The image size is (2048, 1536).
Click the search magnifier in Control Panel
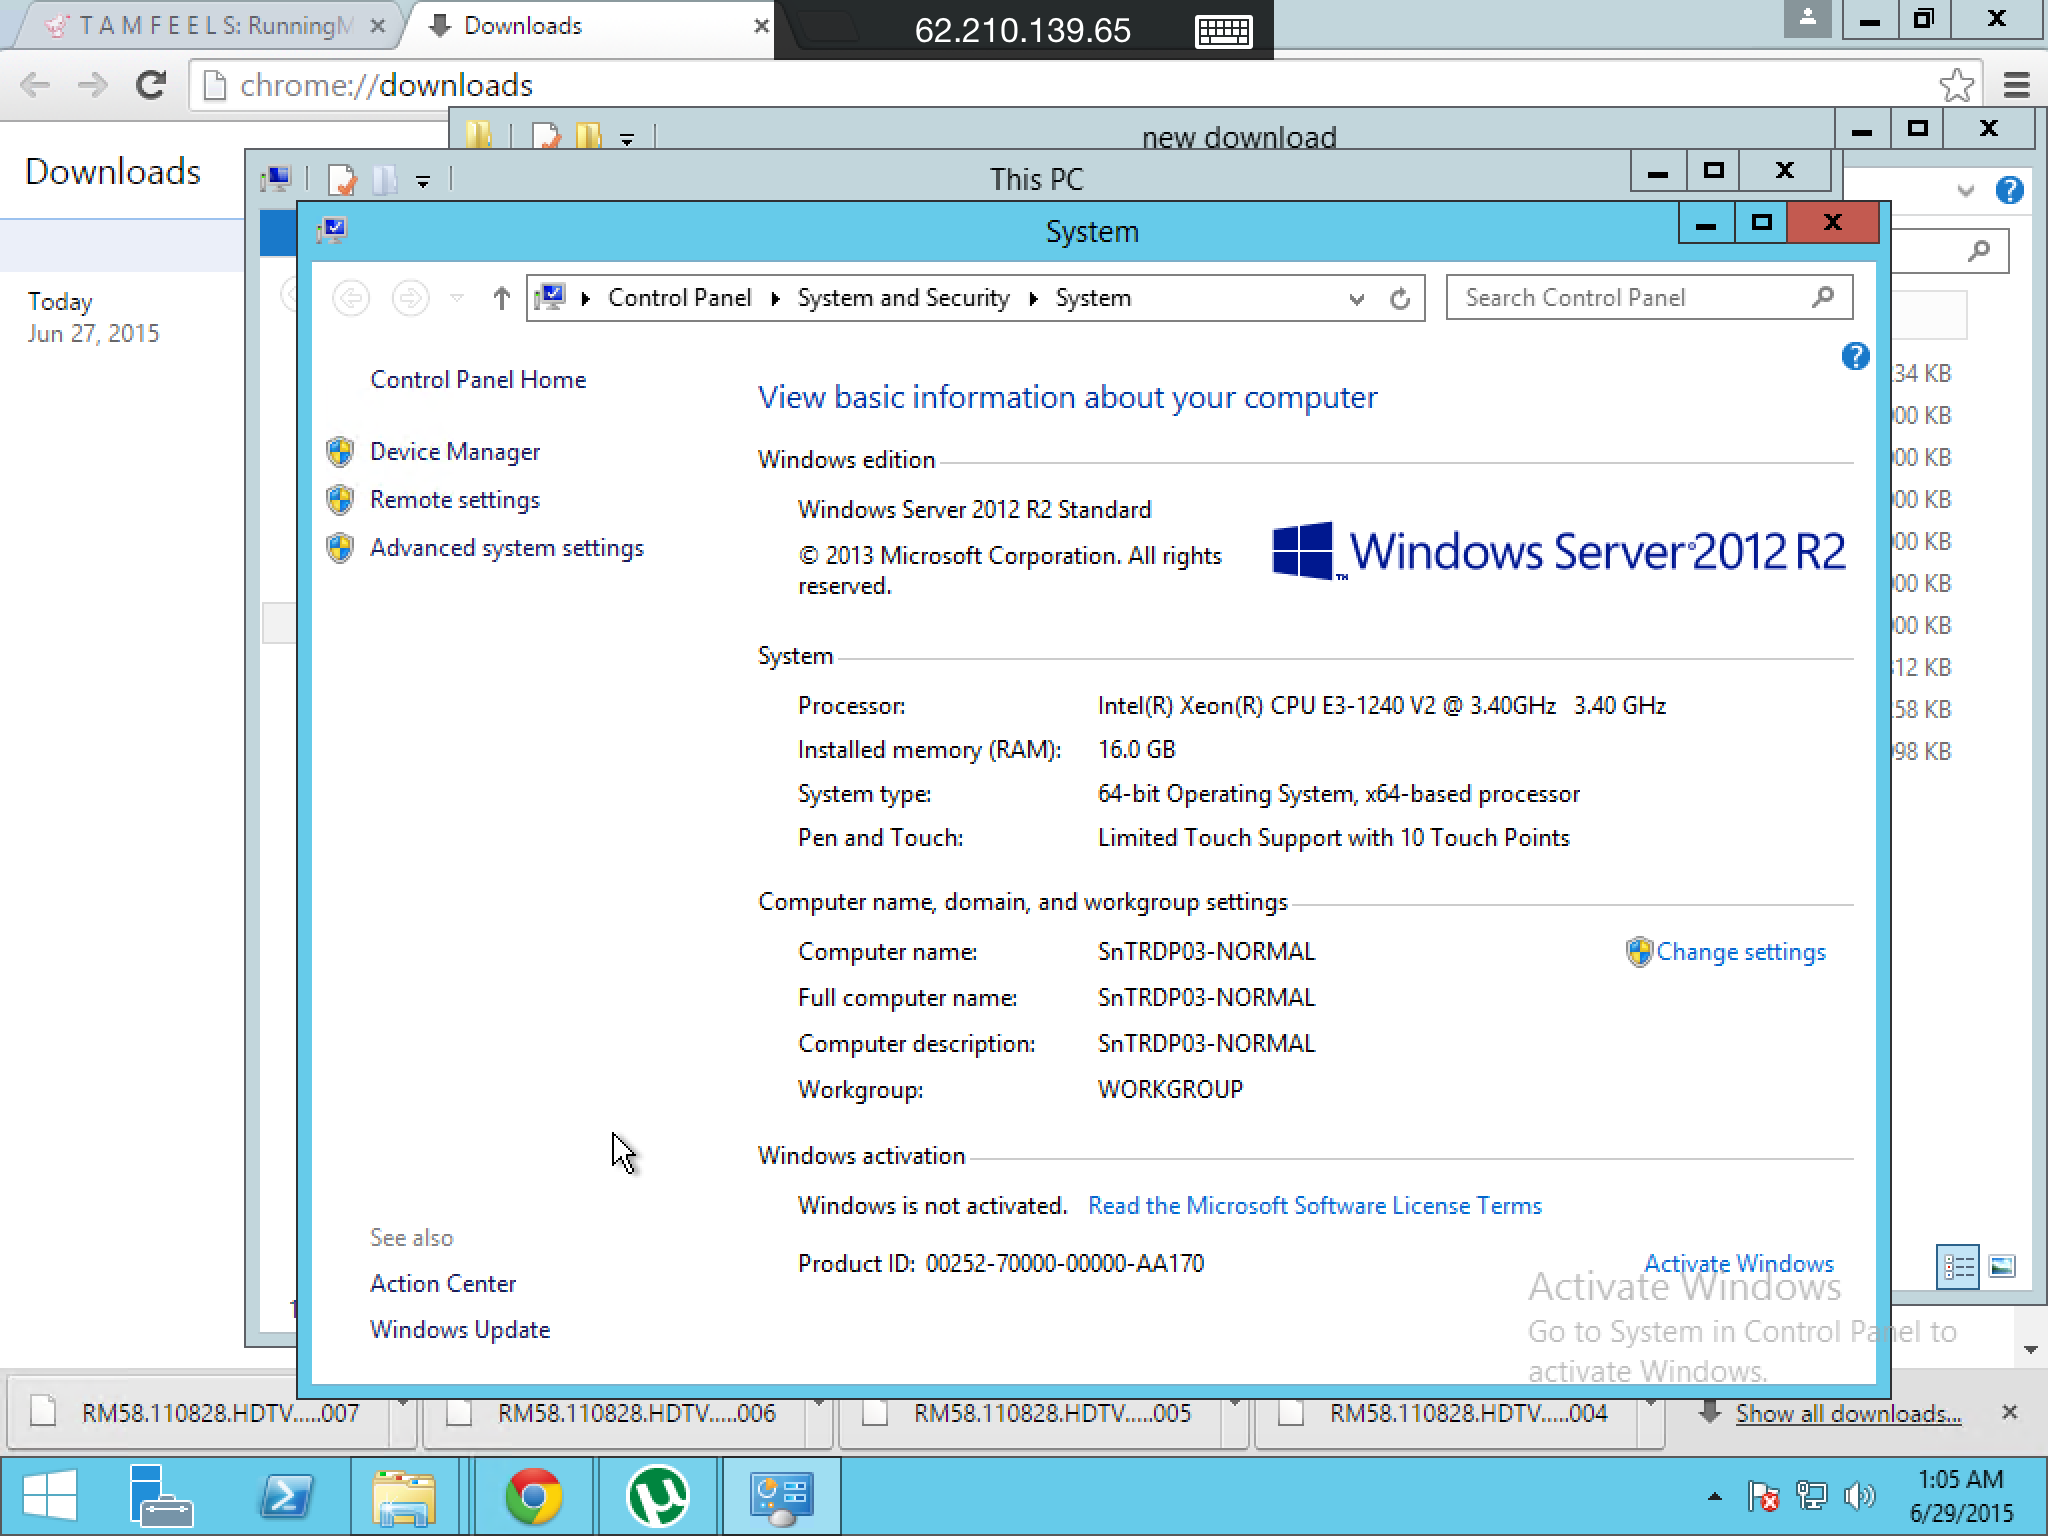[x=1823, y=297]
